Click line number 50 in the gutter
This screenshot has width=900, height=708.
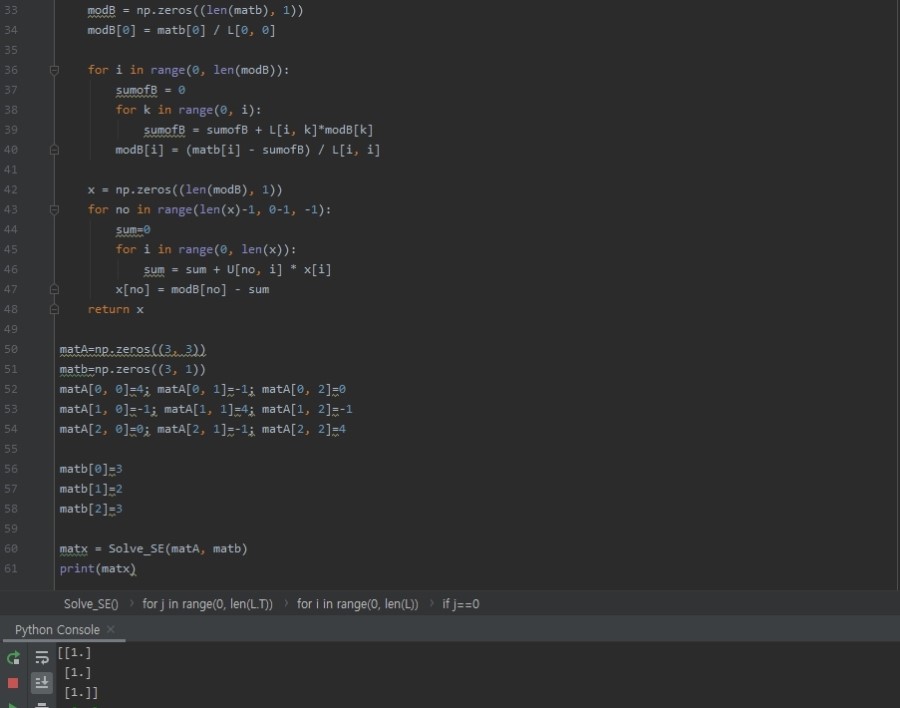pyautogui.click(x=11, y=349)
